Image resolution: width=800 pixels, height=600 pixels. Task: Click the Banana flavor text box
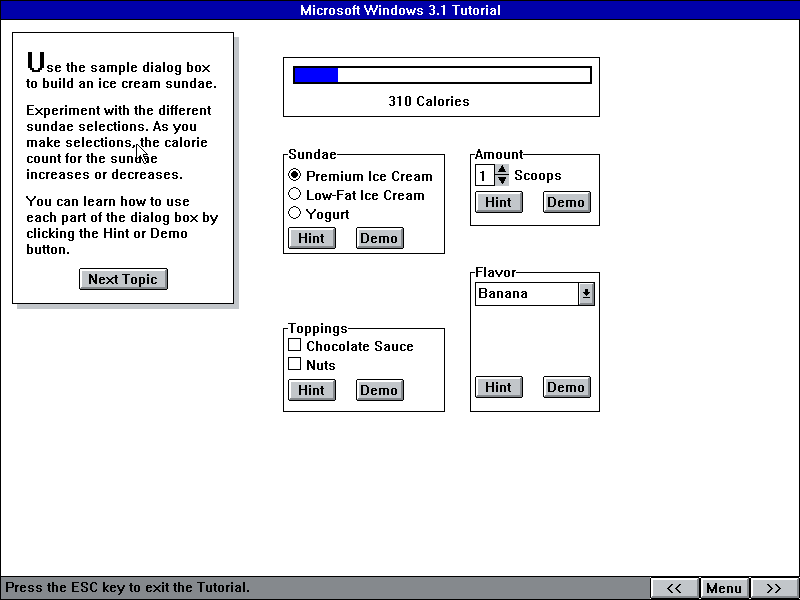(527, 294)
